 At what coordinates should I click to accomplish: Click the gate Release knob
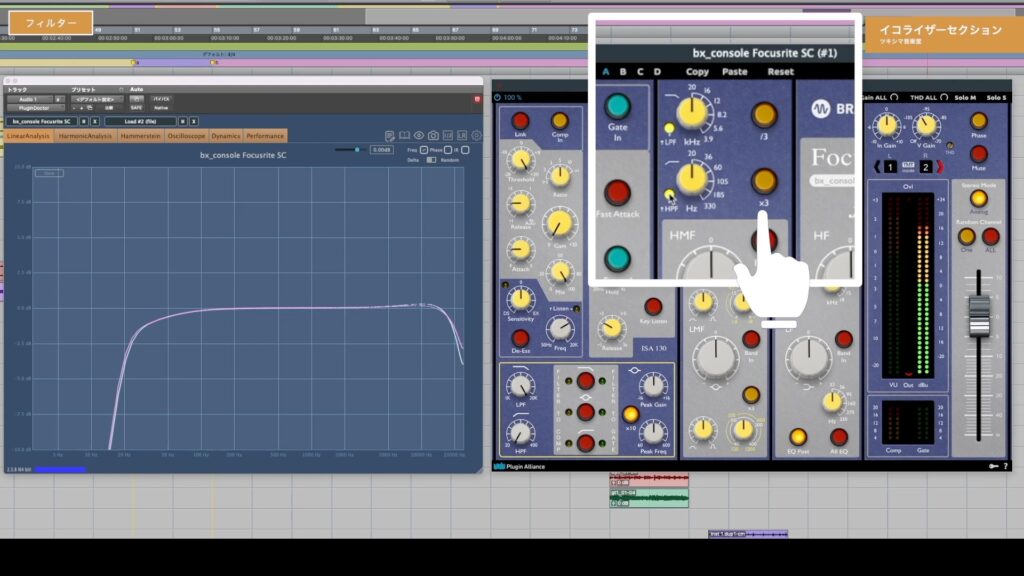611,328
